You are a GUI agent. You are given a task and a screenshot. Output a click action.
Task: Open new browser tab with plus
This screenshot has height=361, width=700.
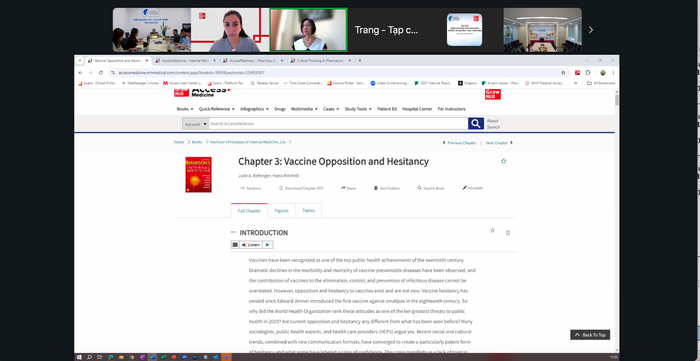point(360,60)
